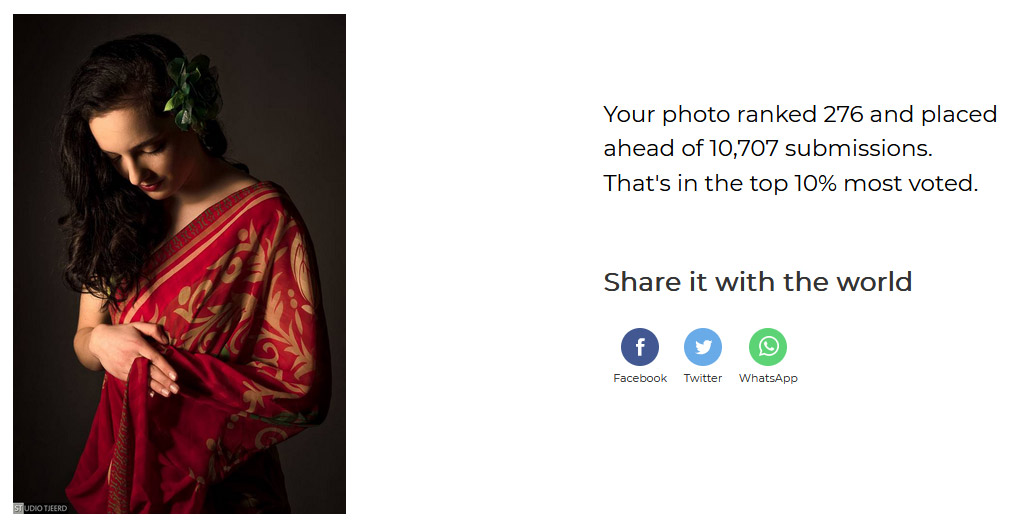
Task: Click the woman's face in the portrait
Action: pyautogui.click(x=140, y=152)
